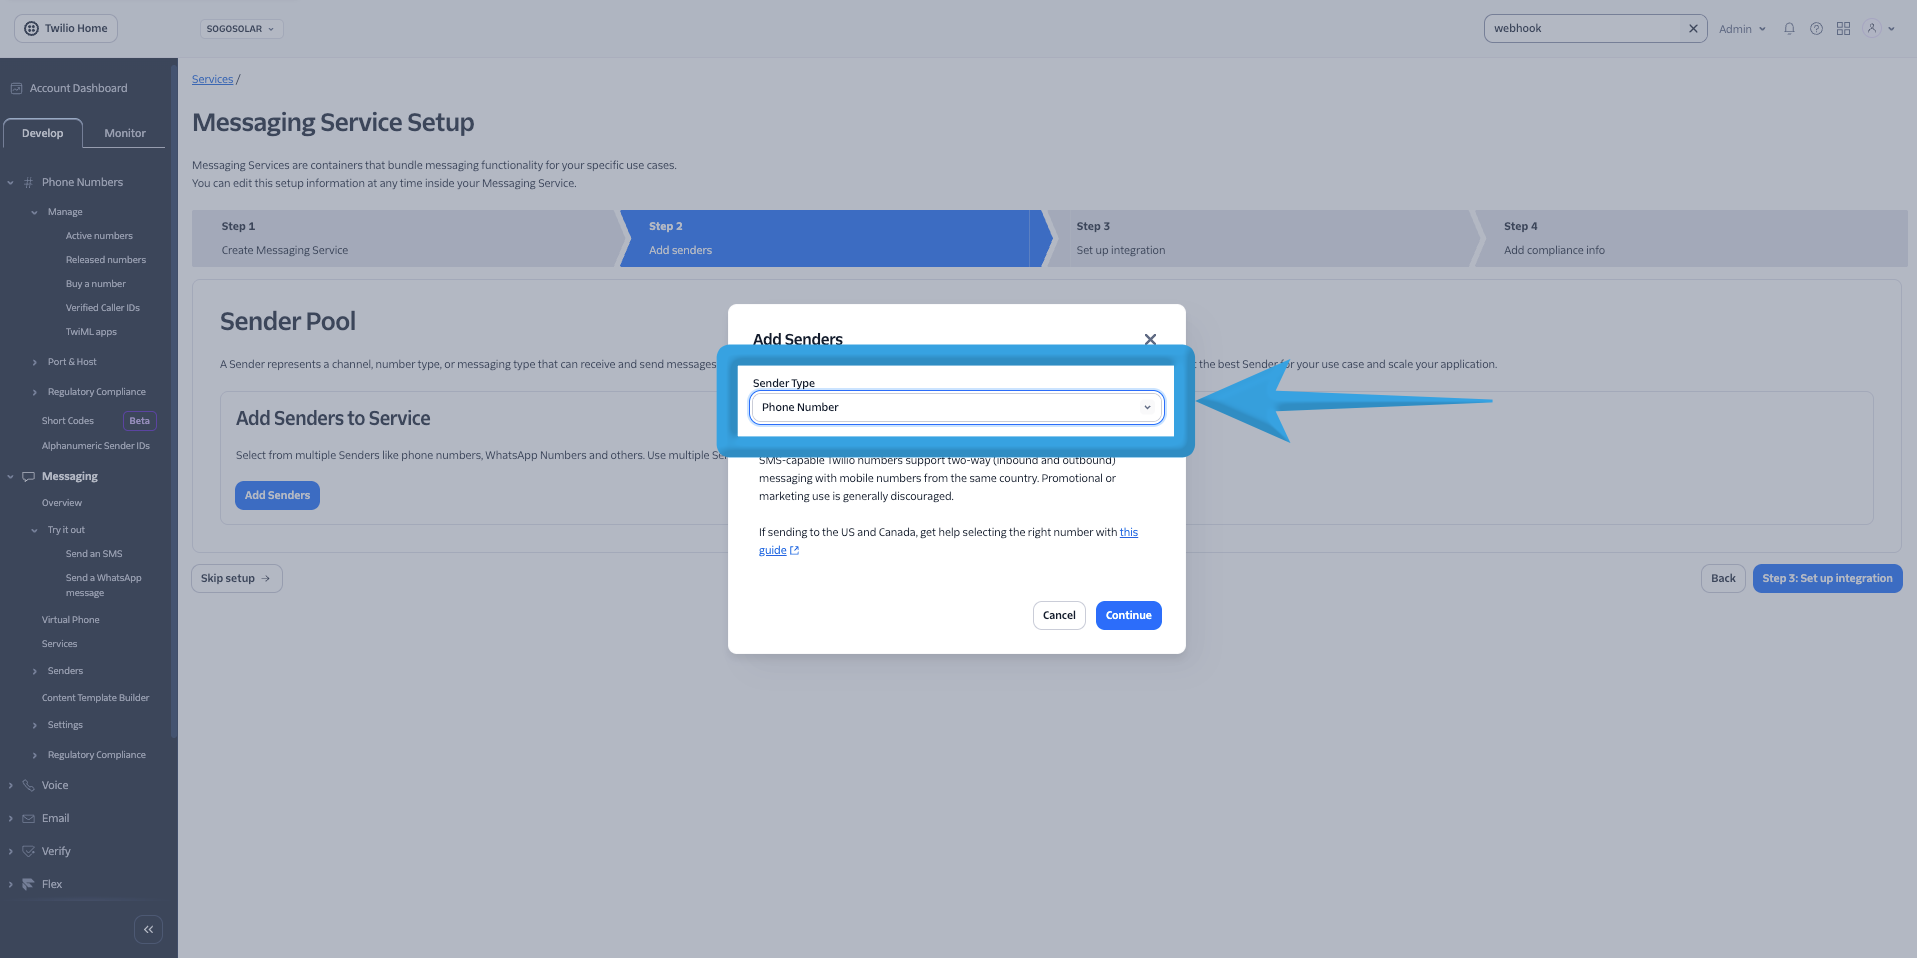
Task: Switch to the Monitor tab
Action: click(125, 133)
